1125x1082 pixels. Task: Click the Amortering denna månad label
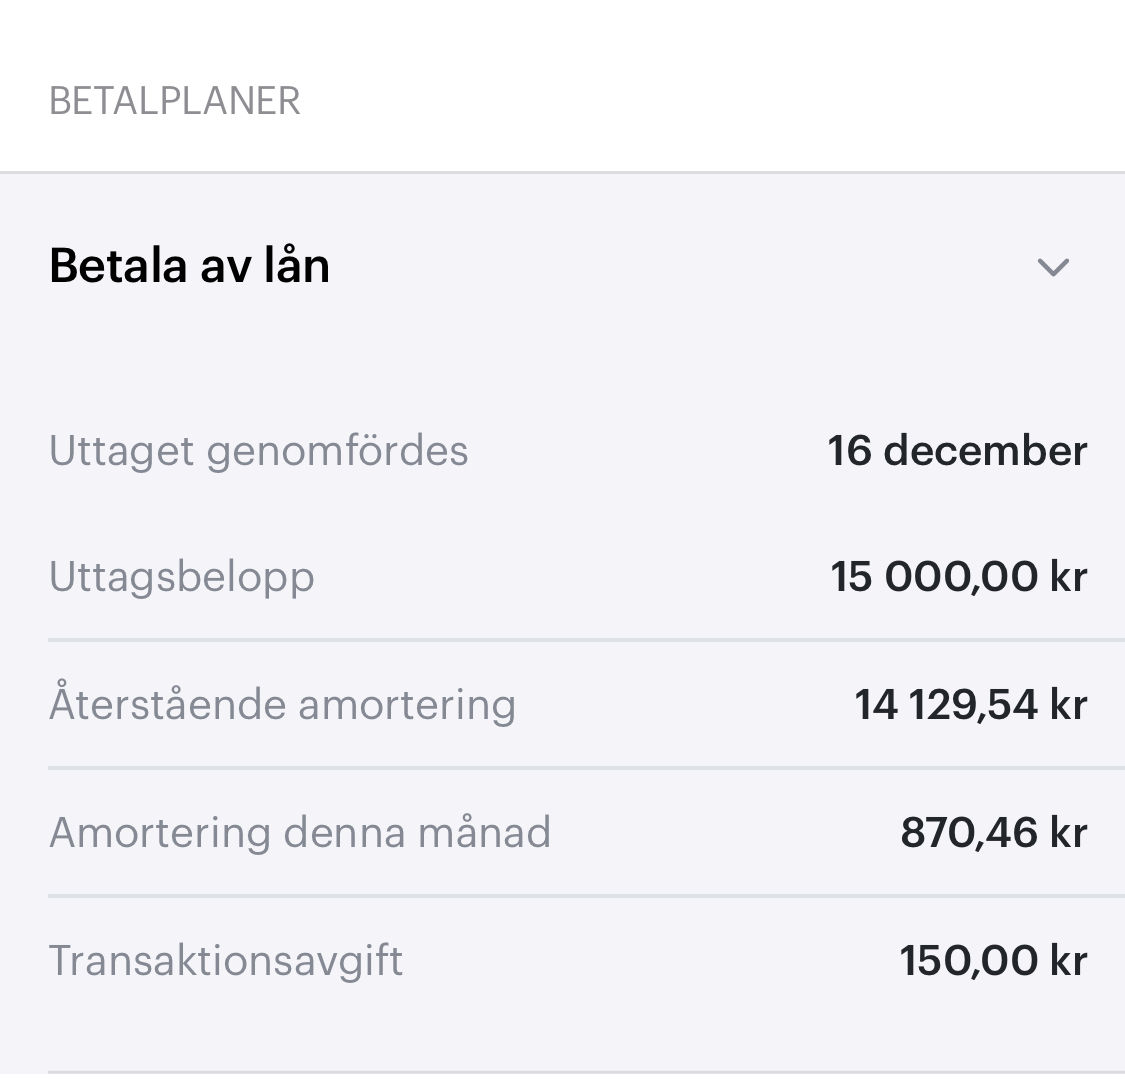[300, 832]
